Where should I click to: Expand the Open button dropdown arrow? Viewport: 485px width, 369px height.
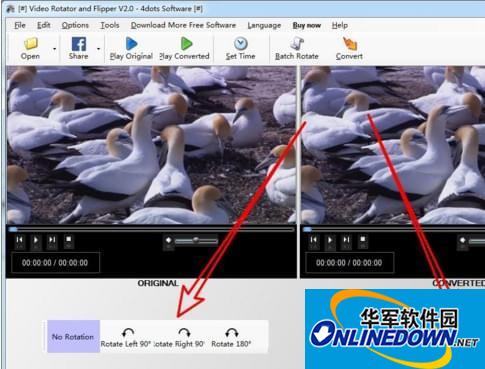click(54, 49)
